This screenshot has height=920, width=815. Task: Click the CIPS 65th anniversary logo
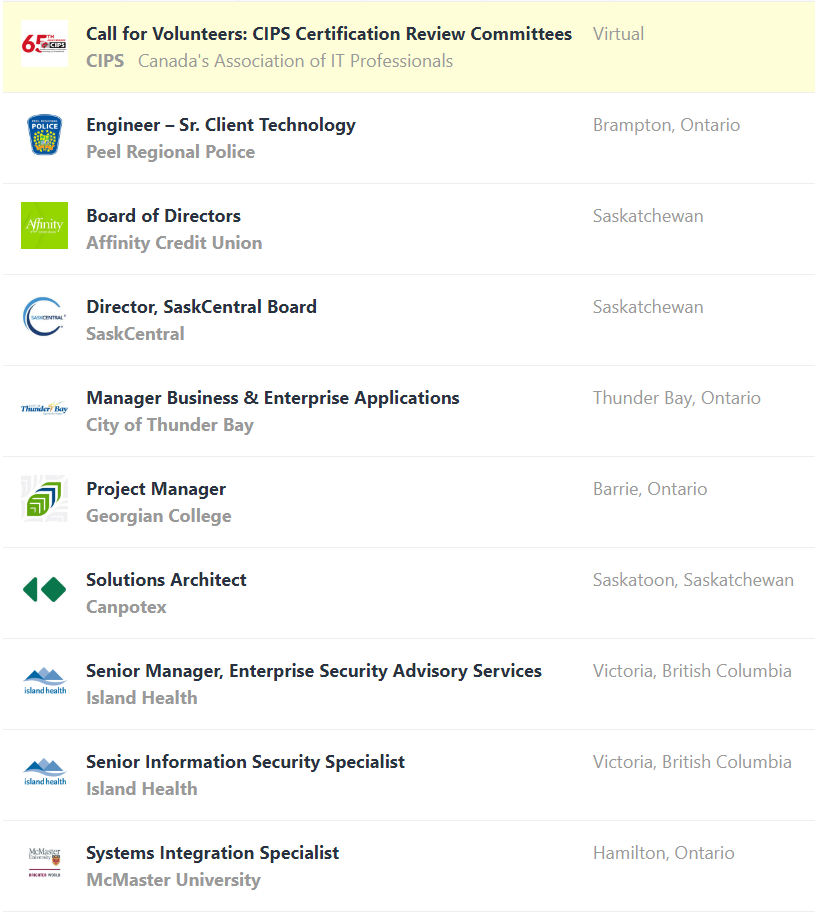[44, 44]
